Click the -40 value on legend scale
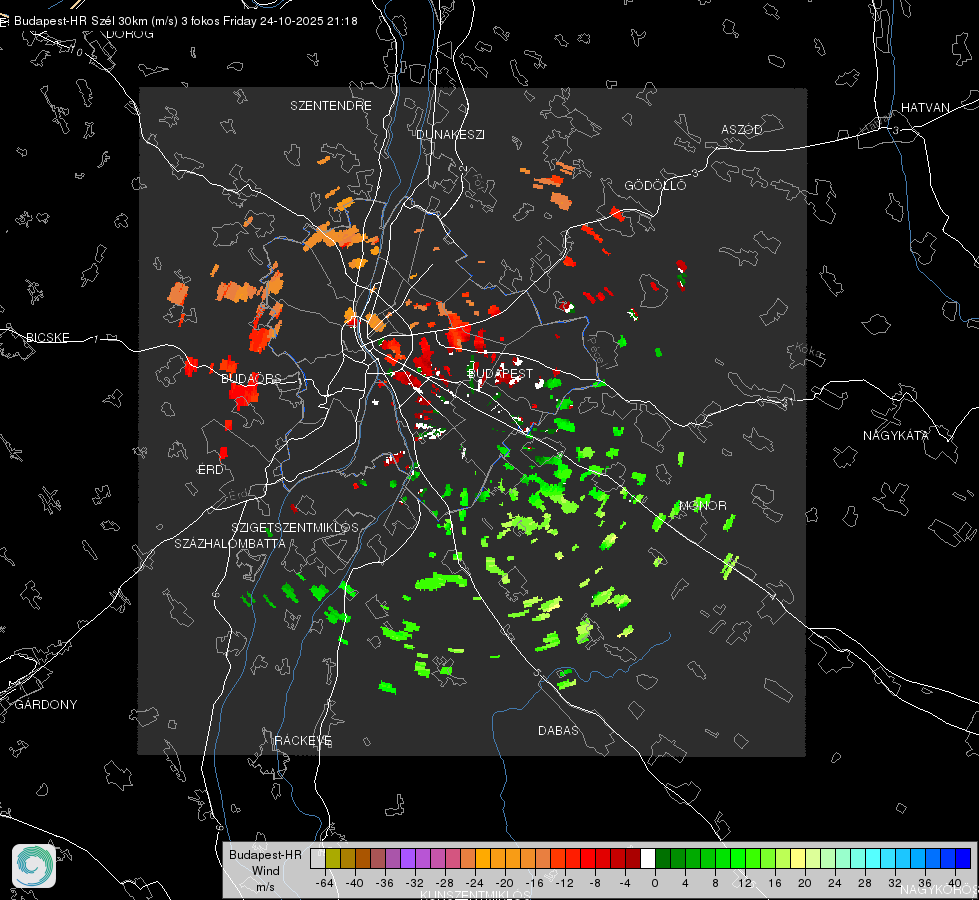979x900 pixels. 355,883
